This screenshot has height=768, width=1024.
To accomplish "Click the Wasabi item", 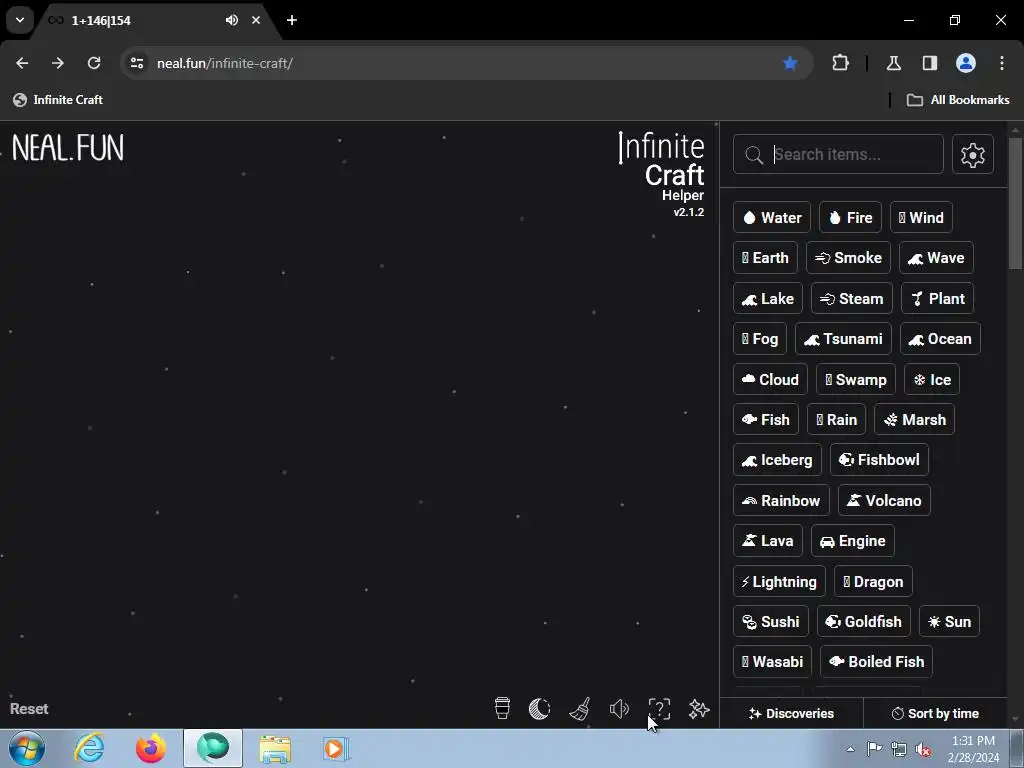I will click(772, 662).
